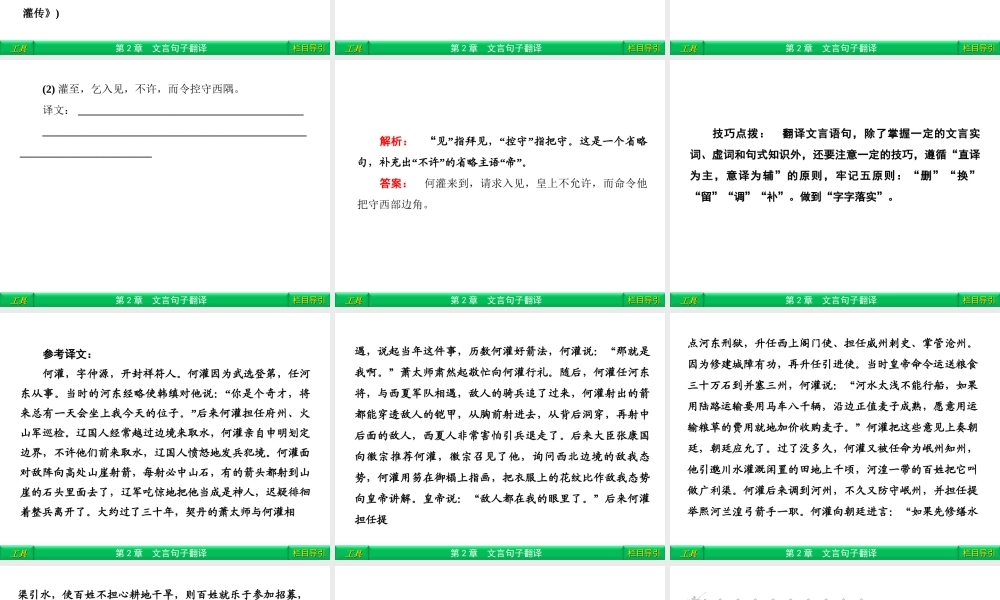Click the 工具 button on the 参考译文 slide
Screen dimensions: 1000x600
coord(18,553)
